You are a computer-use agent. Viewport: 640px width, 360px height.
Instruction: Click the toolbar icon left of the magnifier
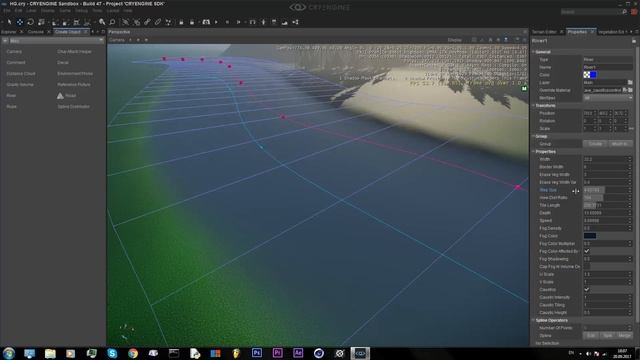(102, 22)
